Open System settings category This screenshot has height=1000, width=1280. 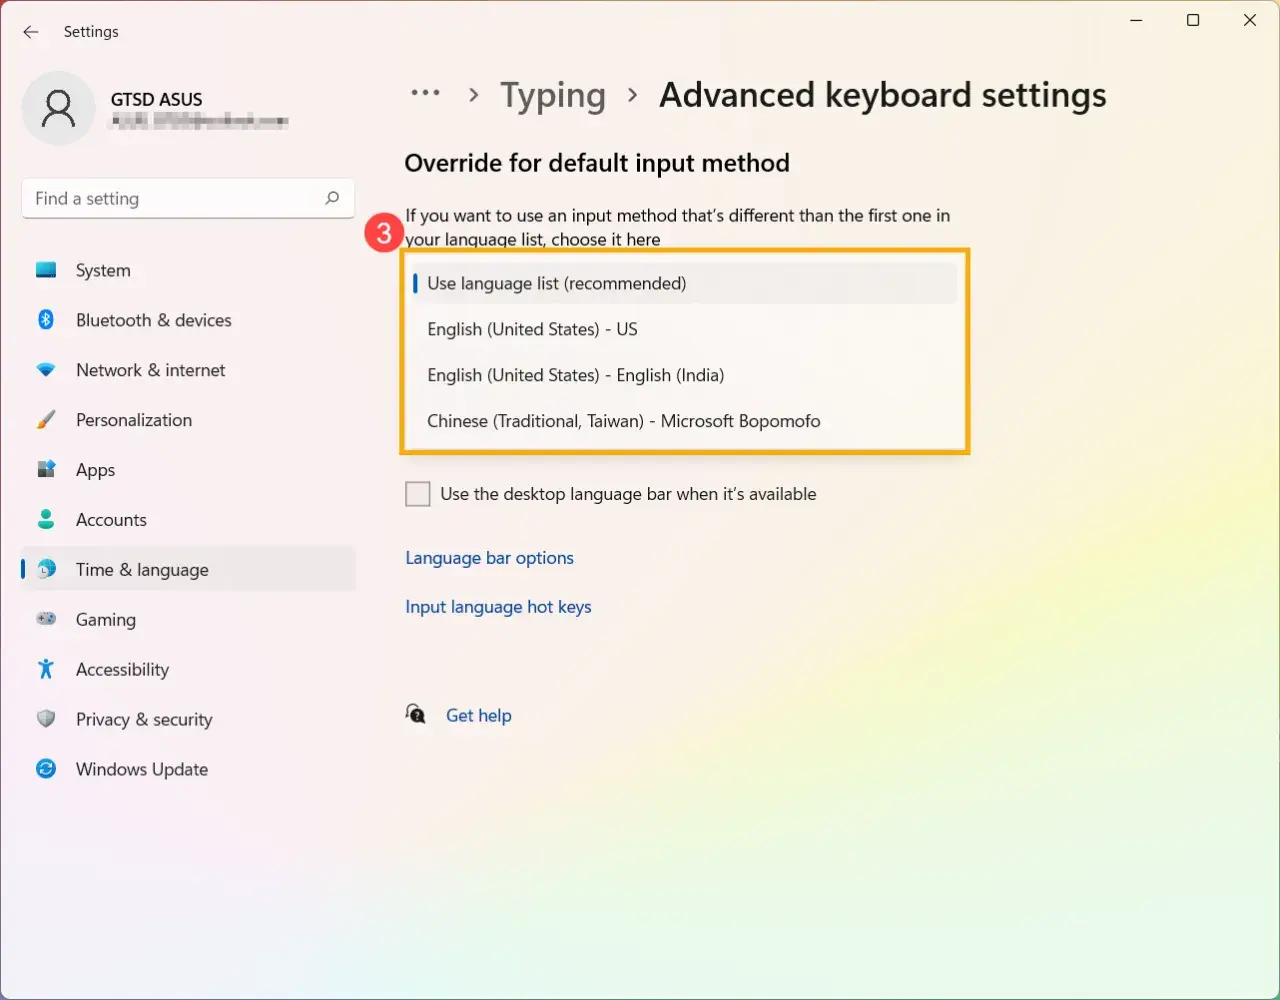[x=103, y=270]
